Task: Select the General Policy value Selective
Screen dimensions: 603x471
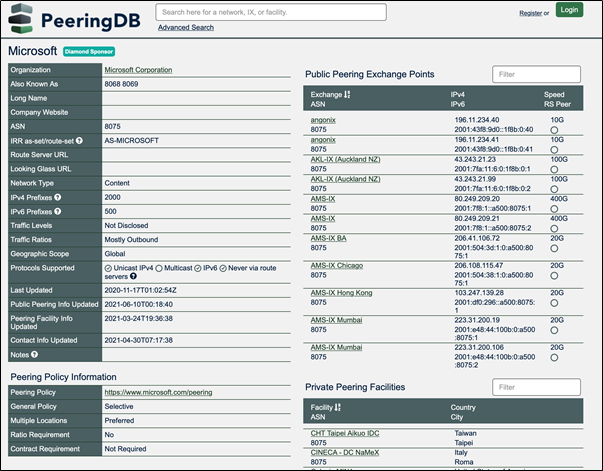Action: click(x=119, y=406)
